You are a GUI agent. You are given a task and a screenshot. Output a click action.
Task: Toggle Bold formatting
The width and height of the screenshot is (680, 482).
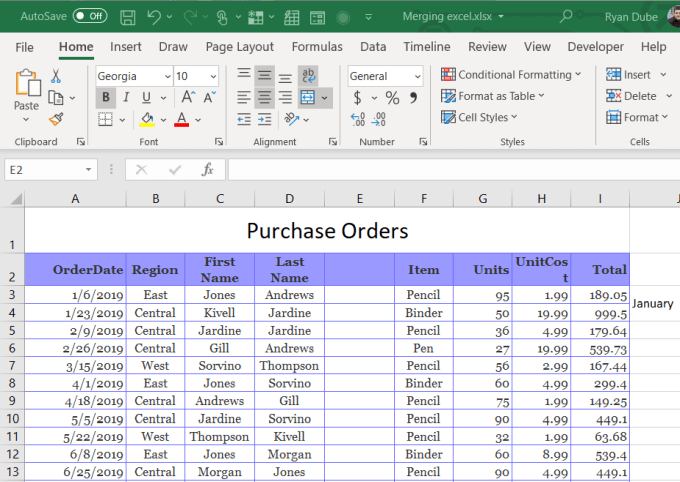106,97
